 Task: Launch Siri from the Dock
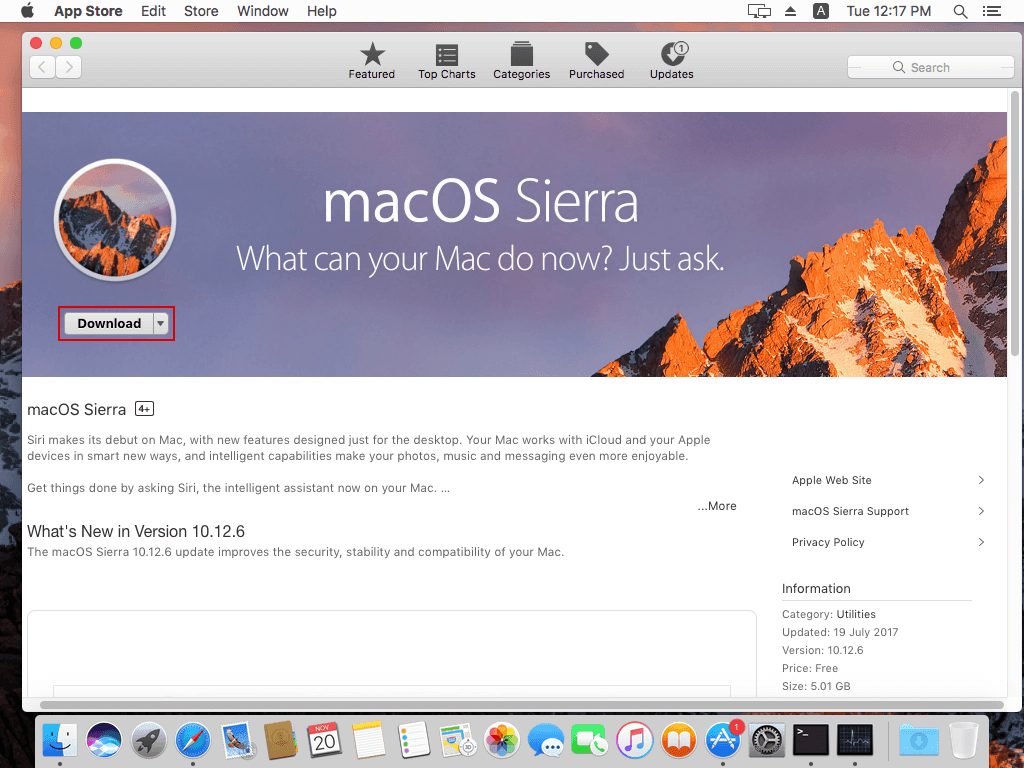click(x=104, y=741)
